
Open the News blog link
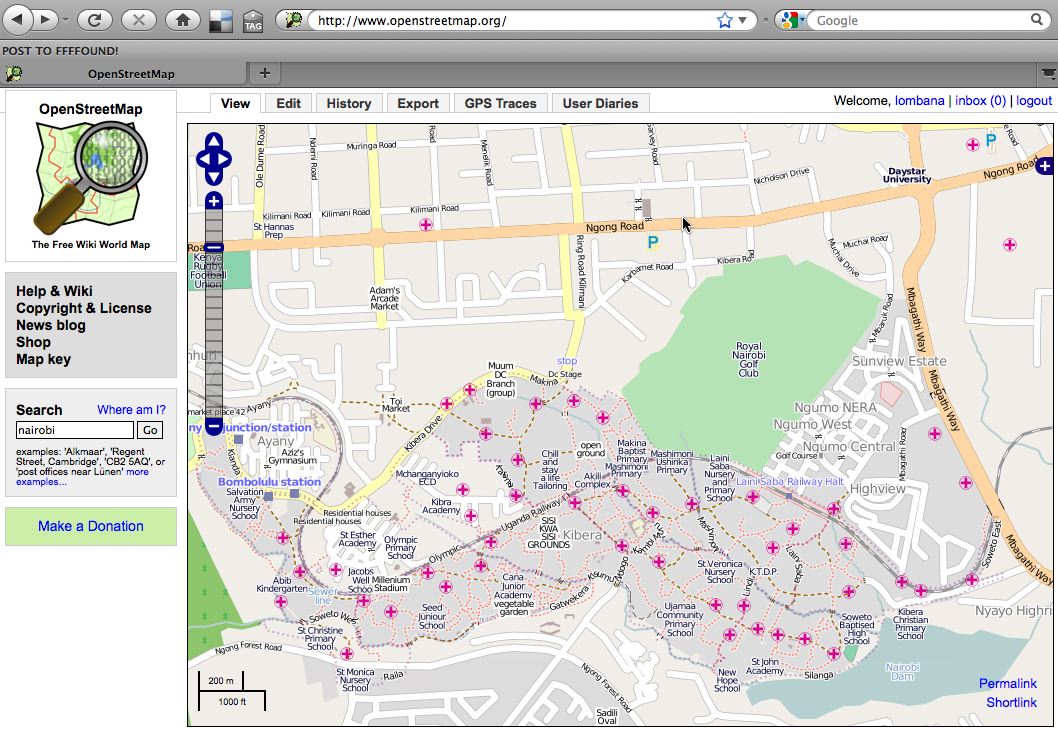click(51, 325)
